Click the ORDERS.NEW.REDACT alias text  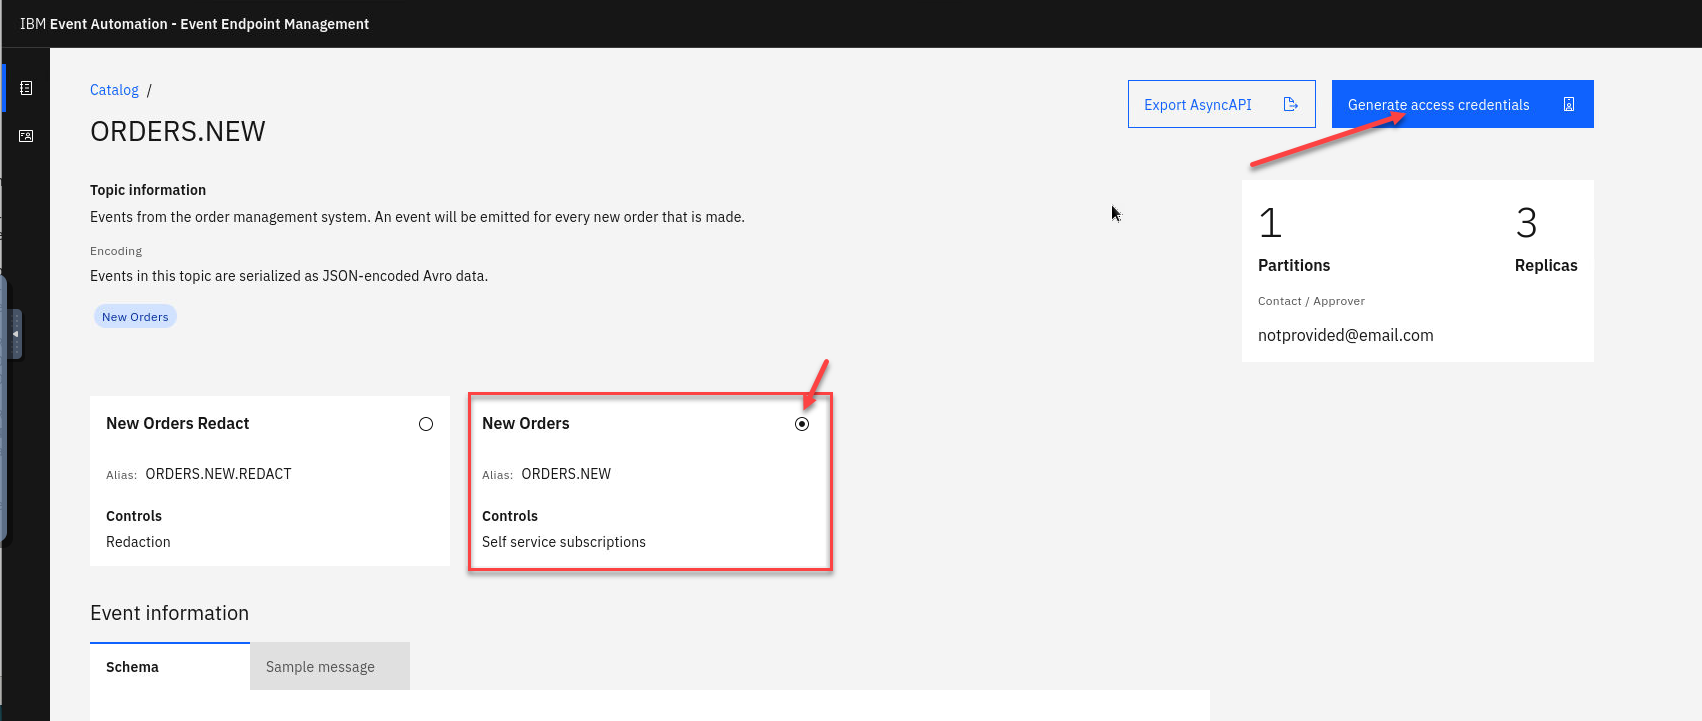[x=218, y=474]
